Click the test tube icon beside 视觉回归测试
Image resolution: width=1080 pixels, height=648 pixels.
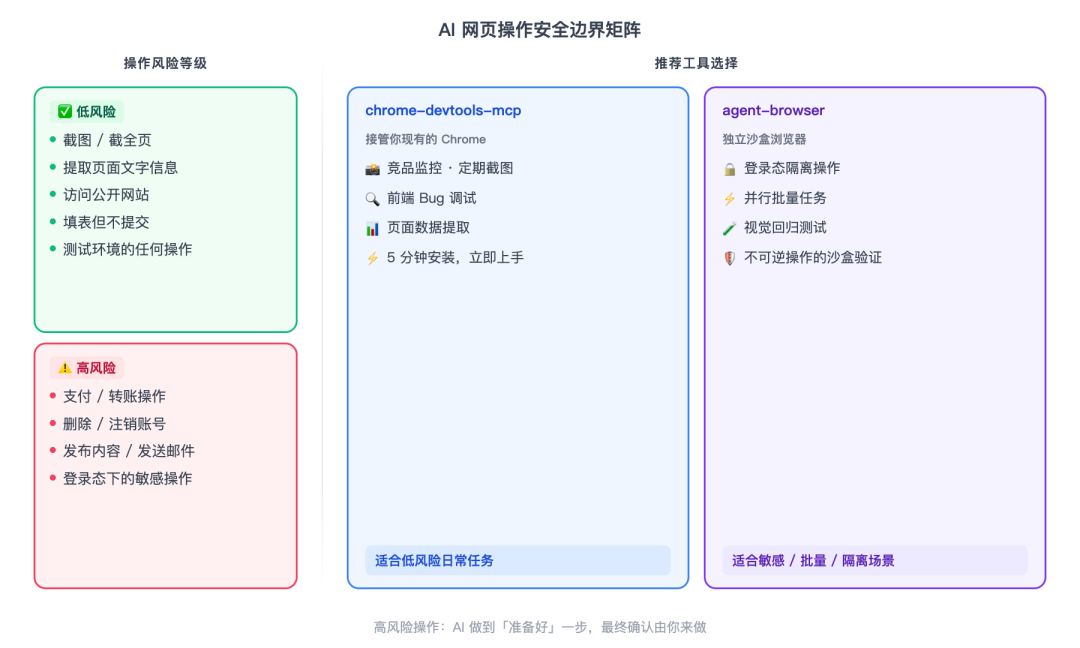point(729,229)
